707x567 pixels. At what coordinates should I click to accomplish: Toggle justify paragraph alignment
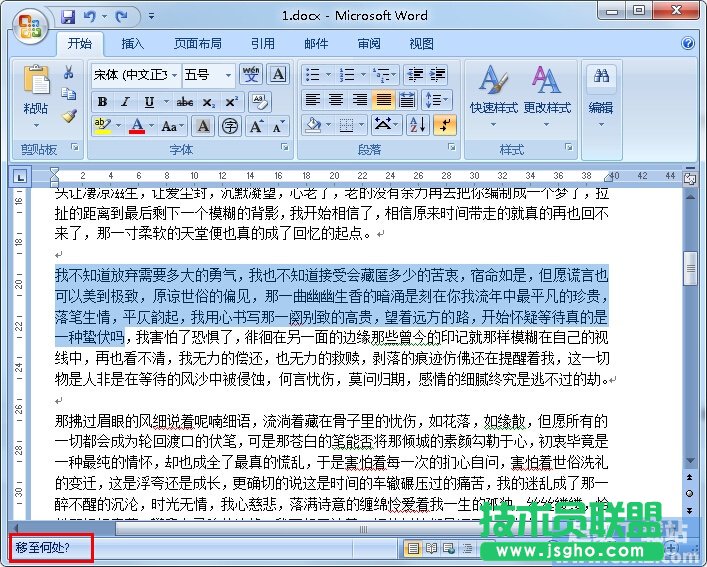[x=383, y=100]
